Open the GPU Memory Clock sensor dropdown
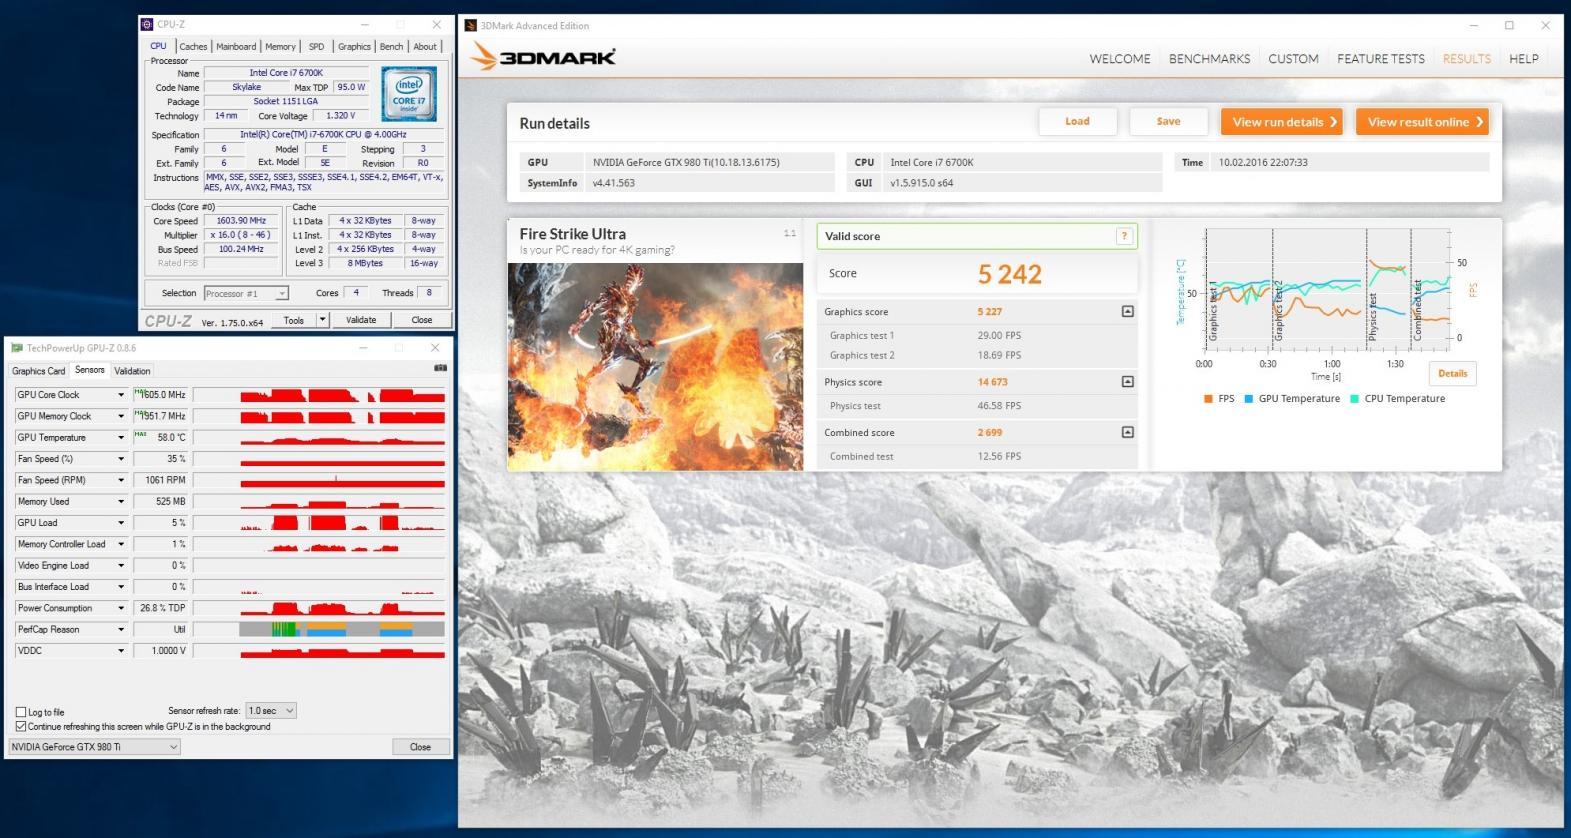The image size is (1571, 838). 121,416
